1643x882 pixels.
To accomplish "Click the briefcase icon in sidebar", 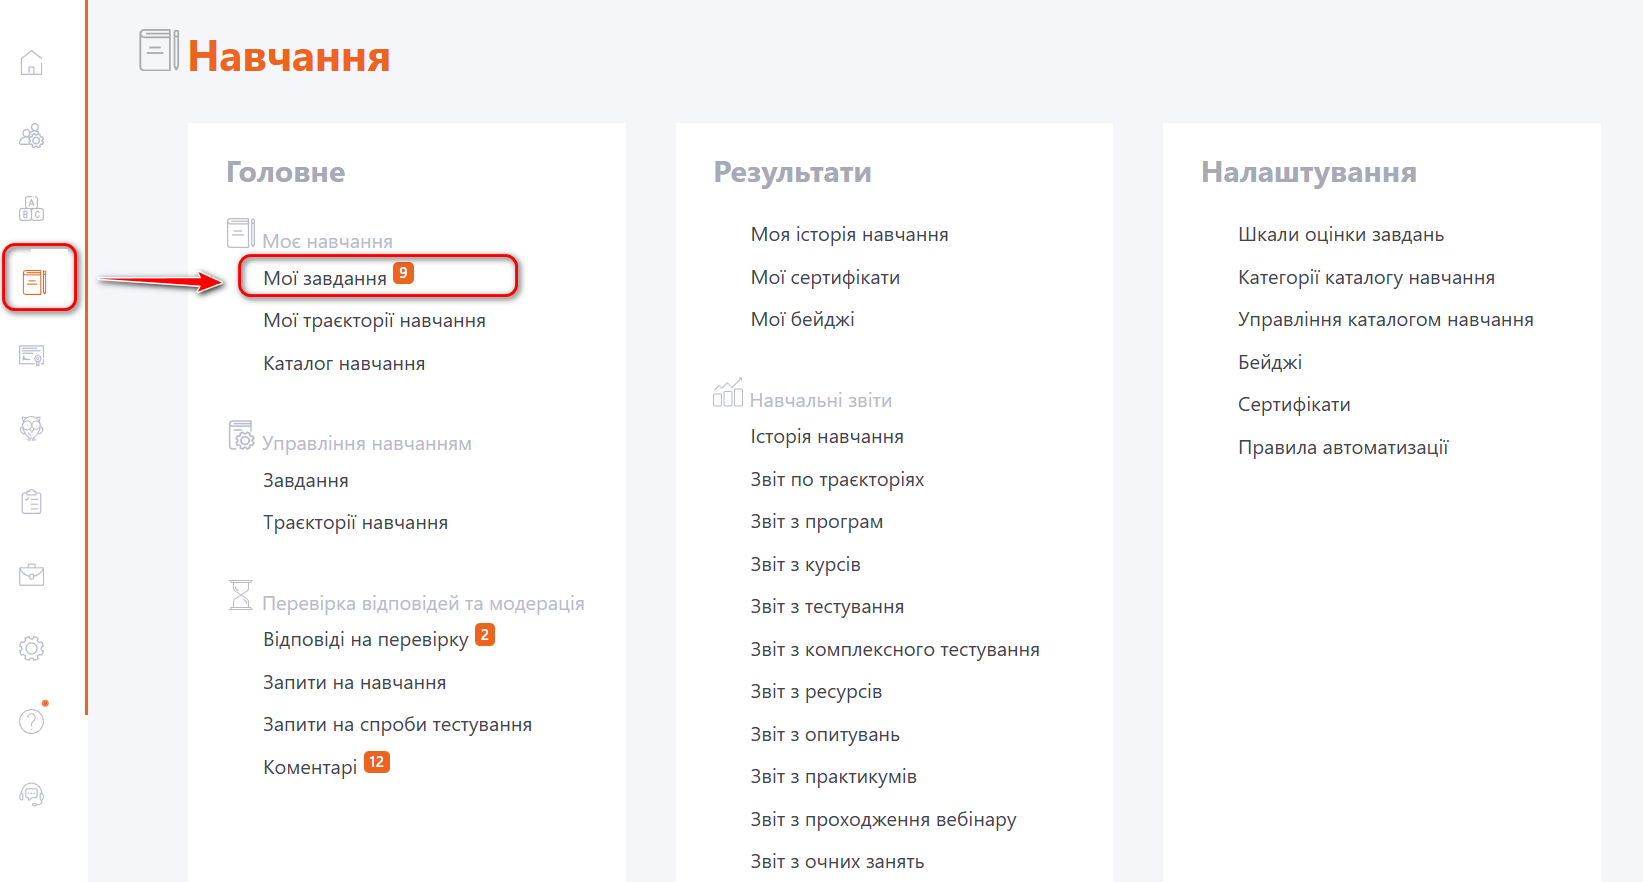I will click(32, 575).
